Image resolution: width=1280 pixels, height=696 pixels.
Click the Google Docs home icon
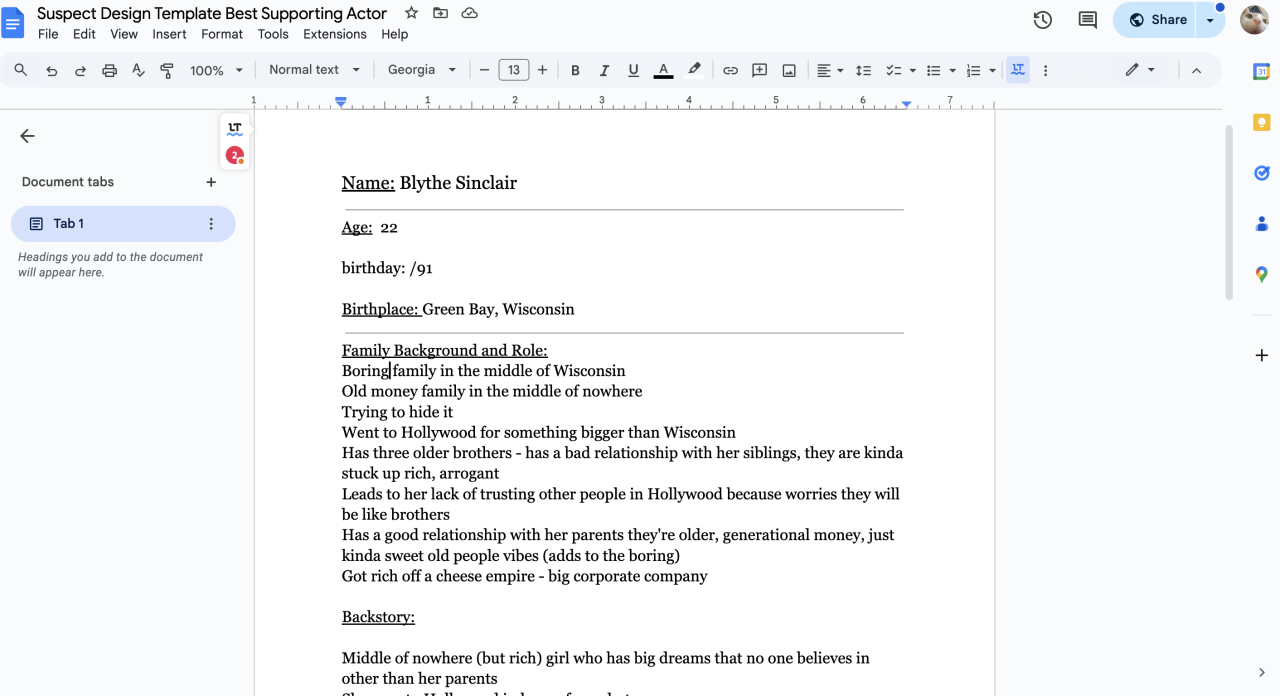click(14, 22)
